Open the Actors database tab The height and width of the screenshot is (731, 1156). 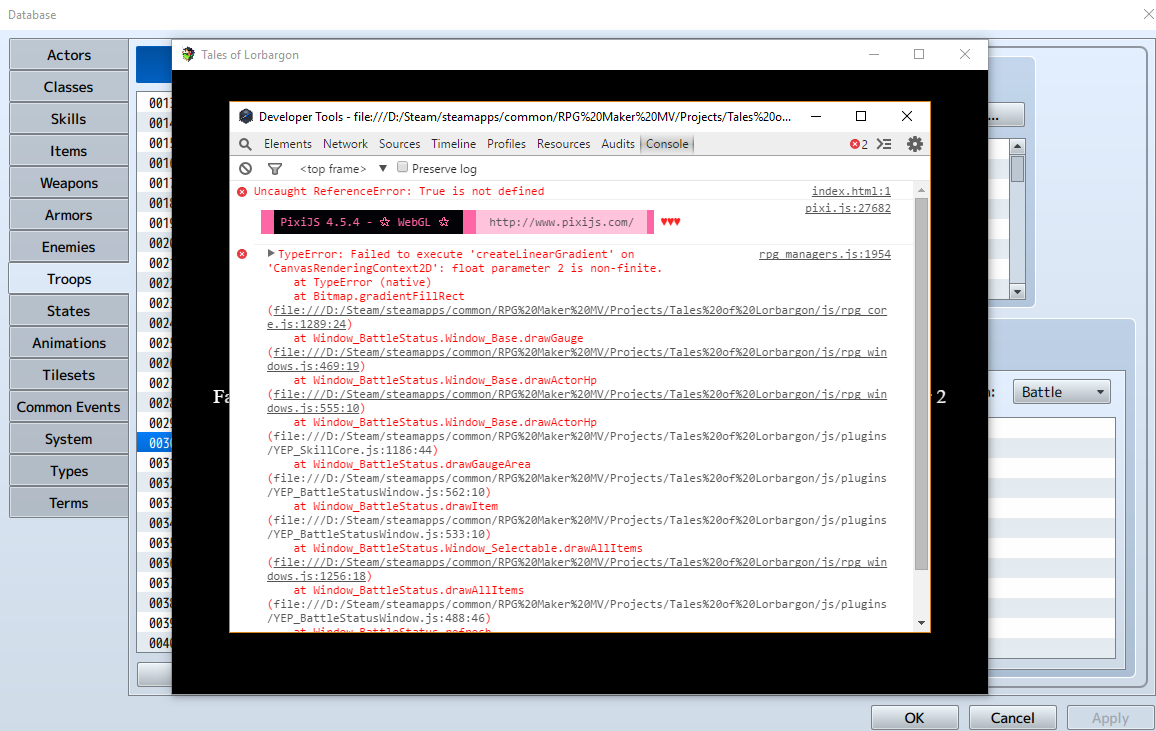point(69,55)
